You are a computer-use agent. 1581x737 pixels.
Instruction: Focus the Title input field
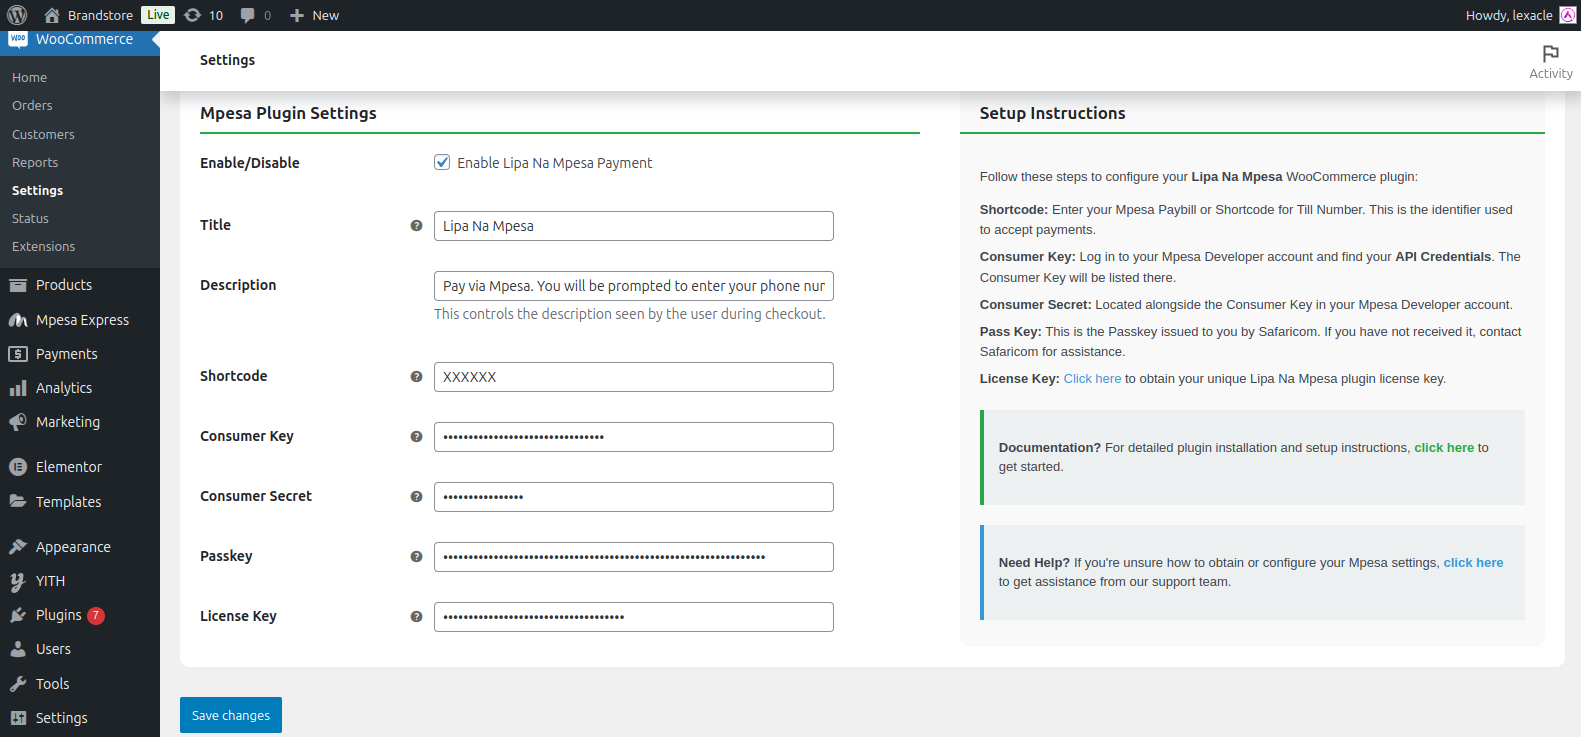(x=633, y=226)
